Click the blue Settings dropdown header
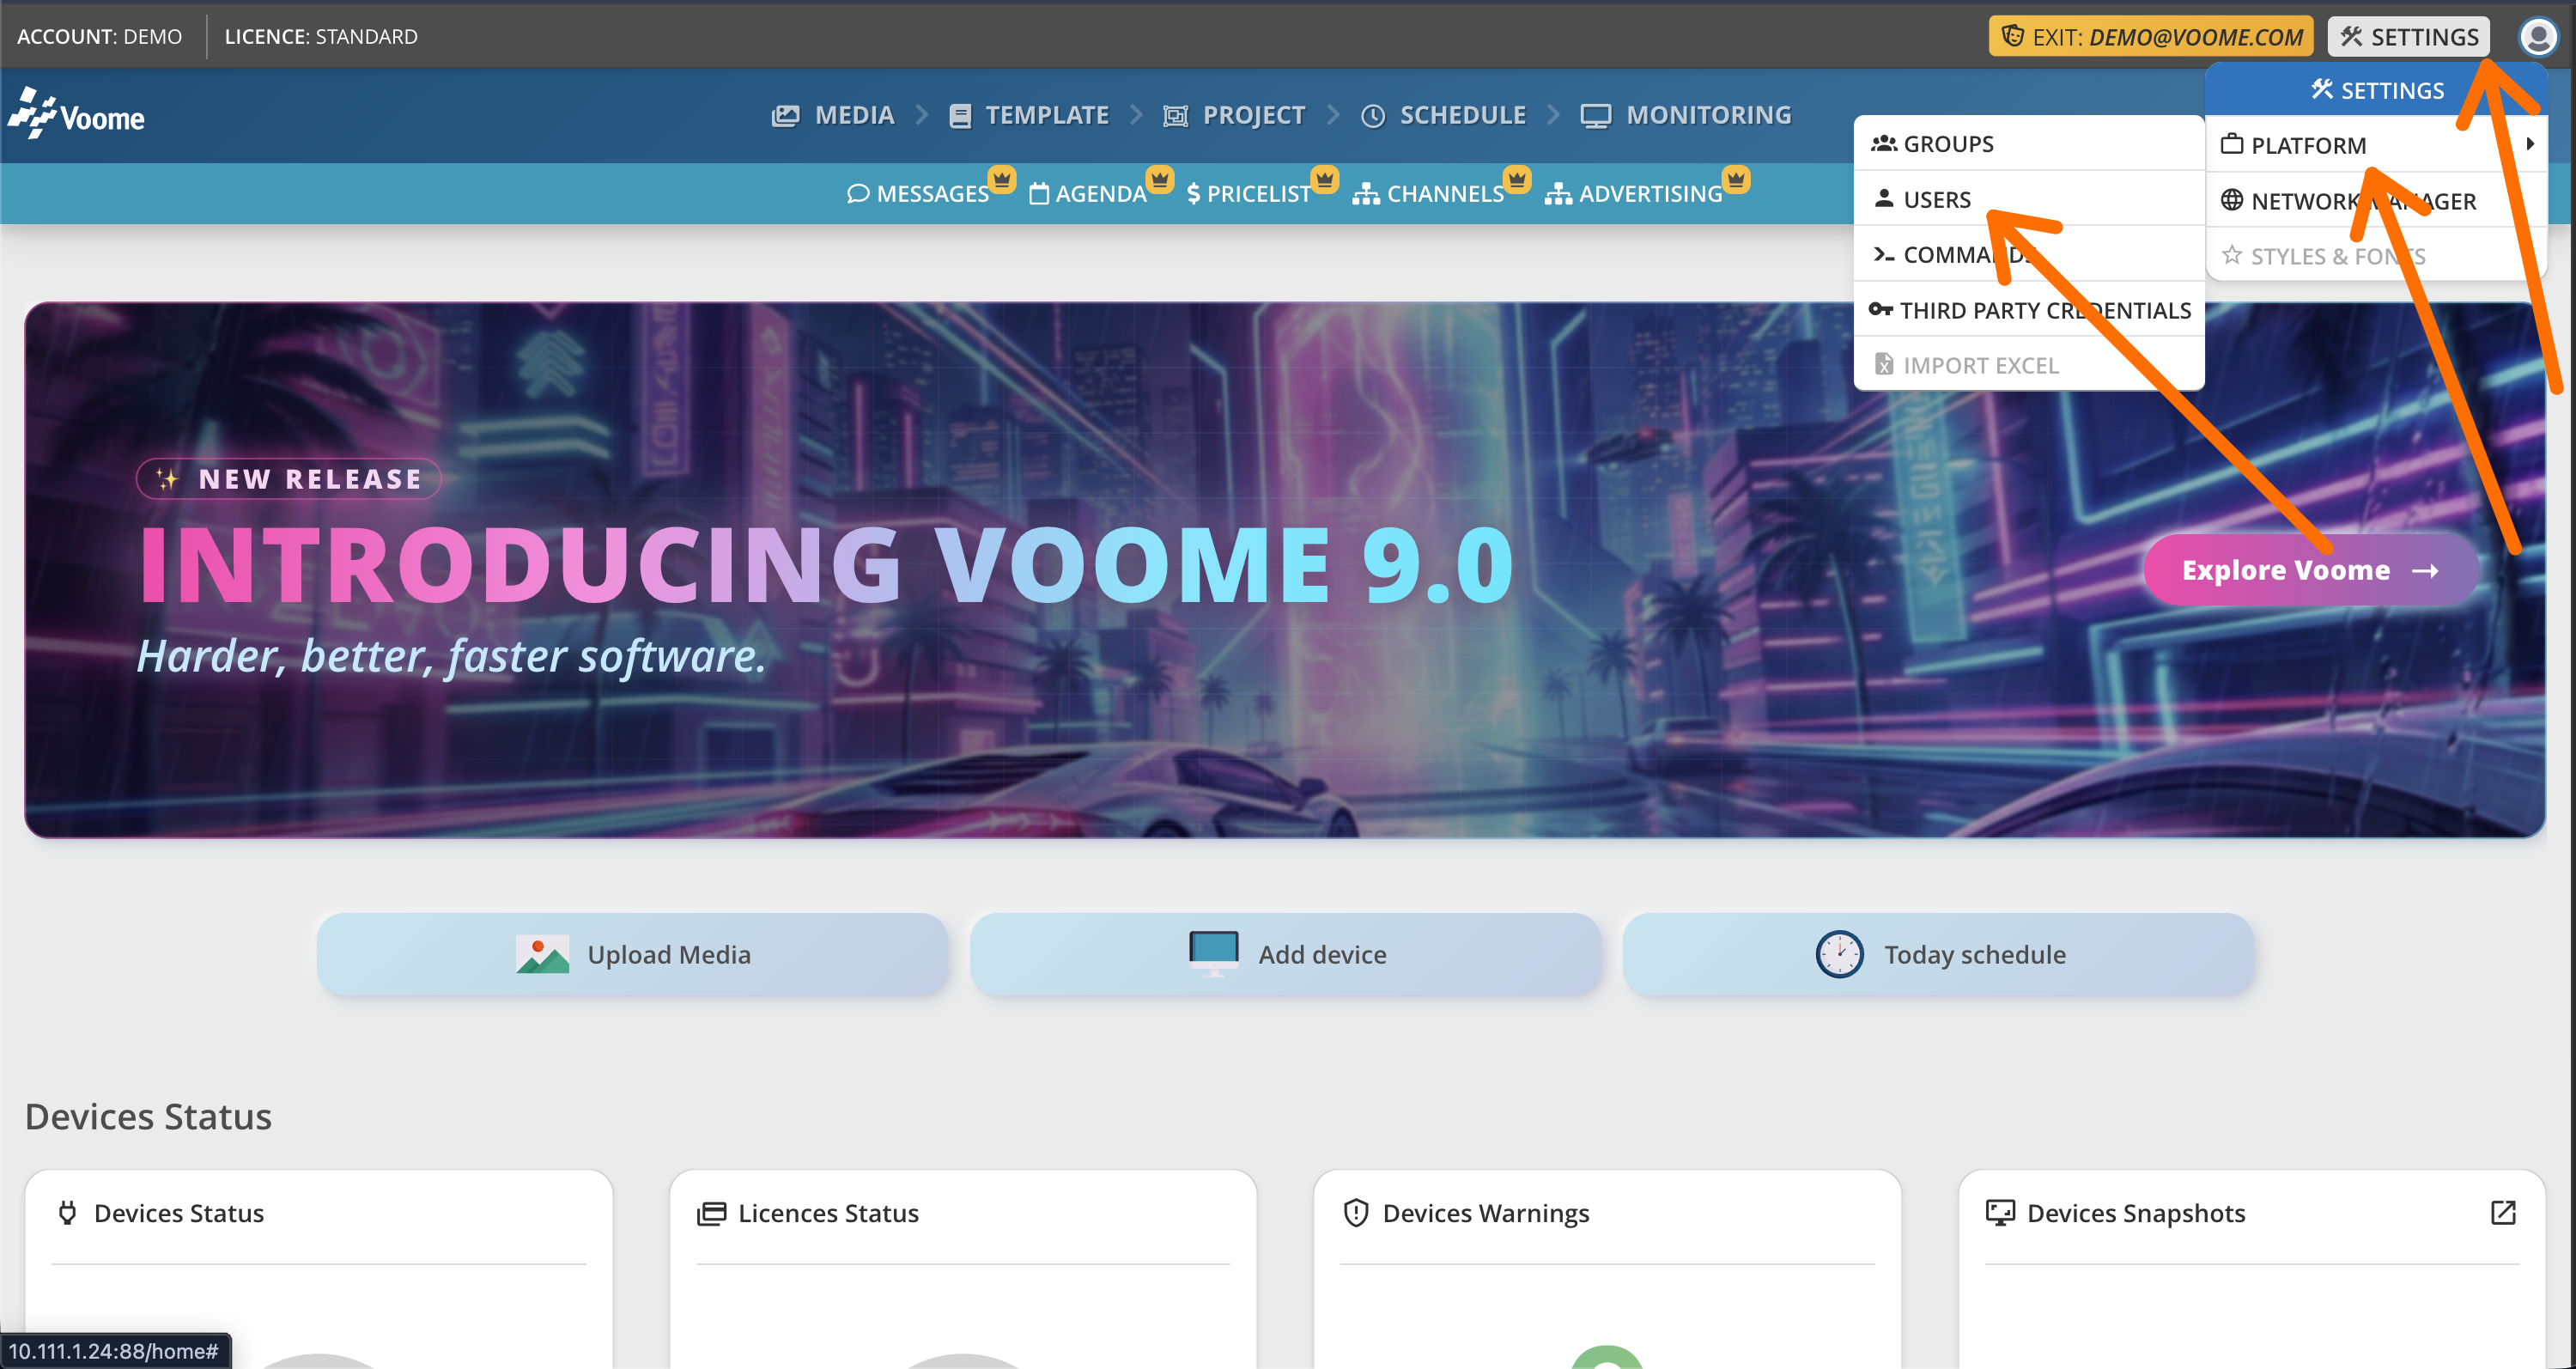The width and height of the screenshot is (2576, 1369). click(2376, 90)
